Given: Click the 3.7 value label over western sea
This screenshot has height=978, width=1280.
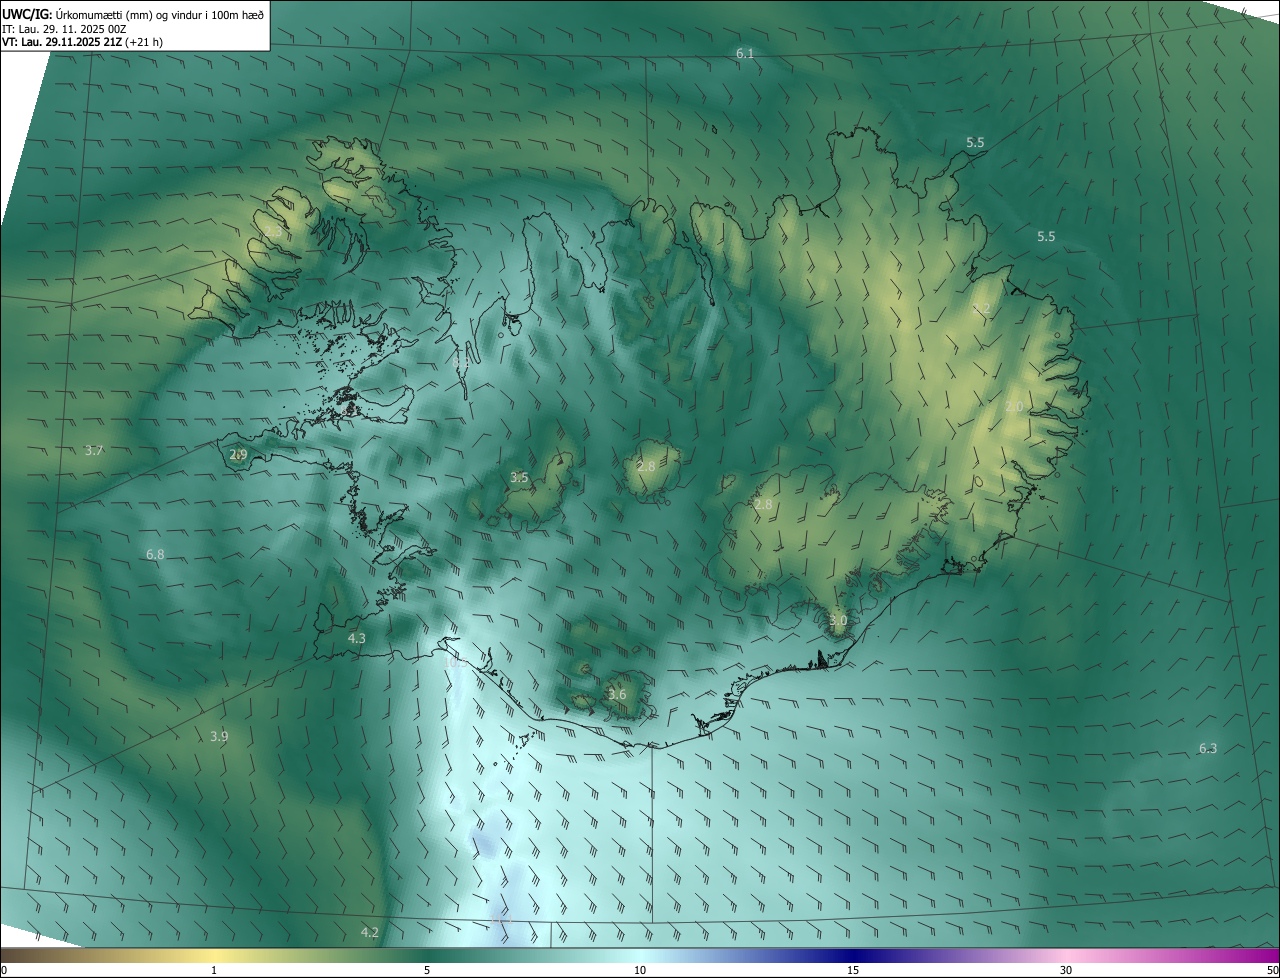Looking at the screenshot, I should [x=94, y=451].
